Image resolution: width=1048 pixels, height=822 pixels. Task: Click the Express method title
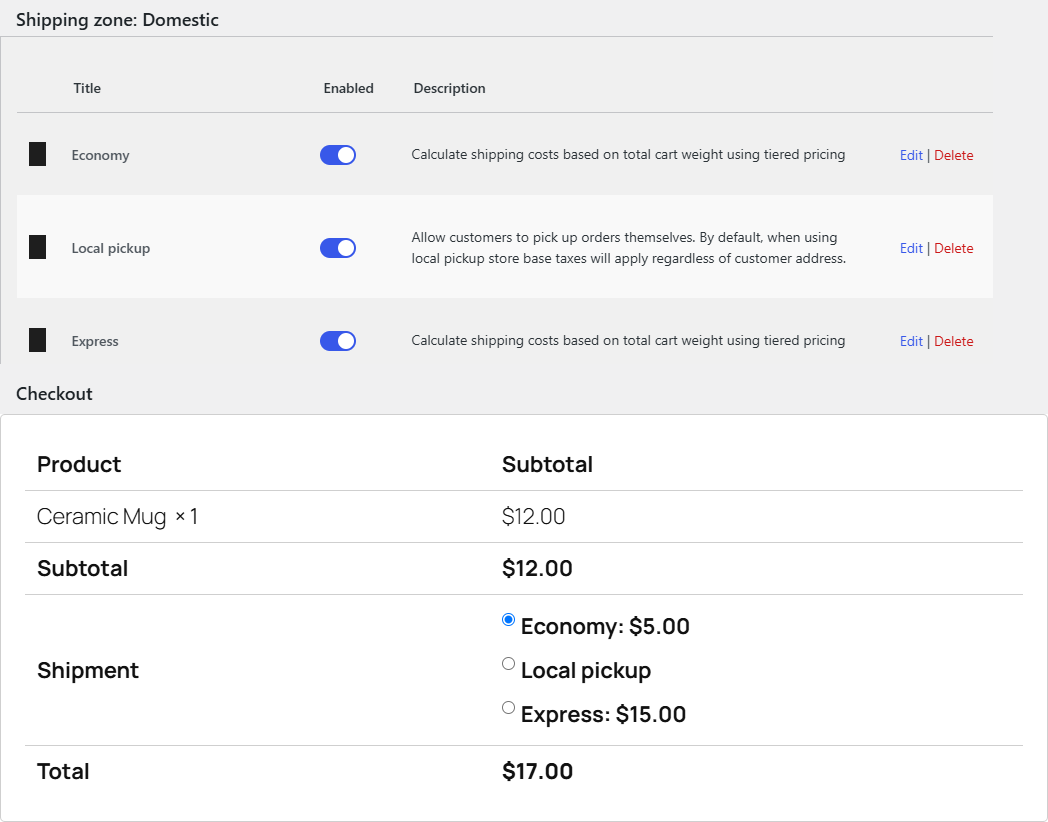click(x=95, y=341)
